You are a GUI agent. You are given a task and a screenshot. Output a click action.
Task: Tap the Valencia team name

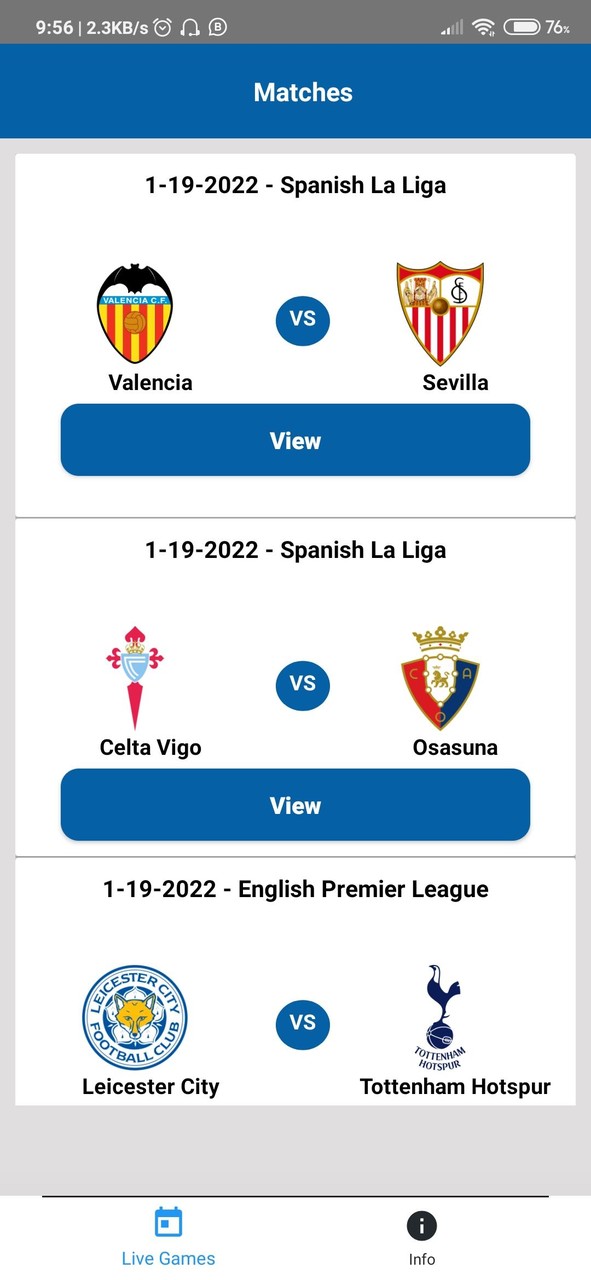click(x=150, y=382)
